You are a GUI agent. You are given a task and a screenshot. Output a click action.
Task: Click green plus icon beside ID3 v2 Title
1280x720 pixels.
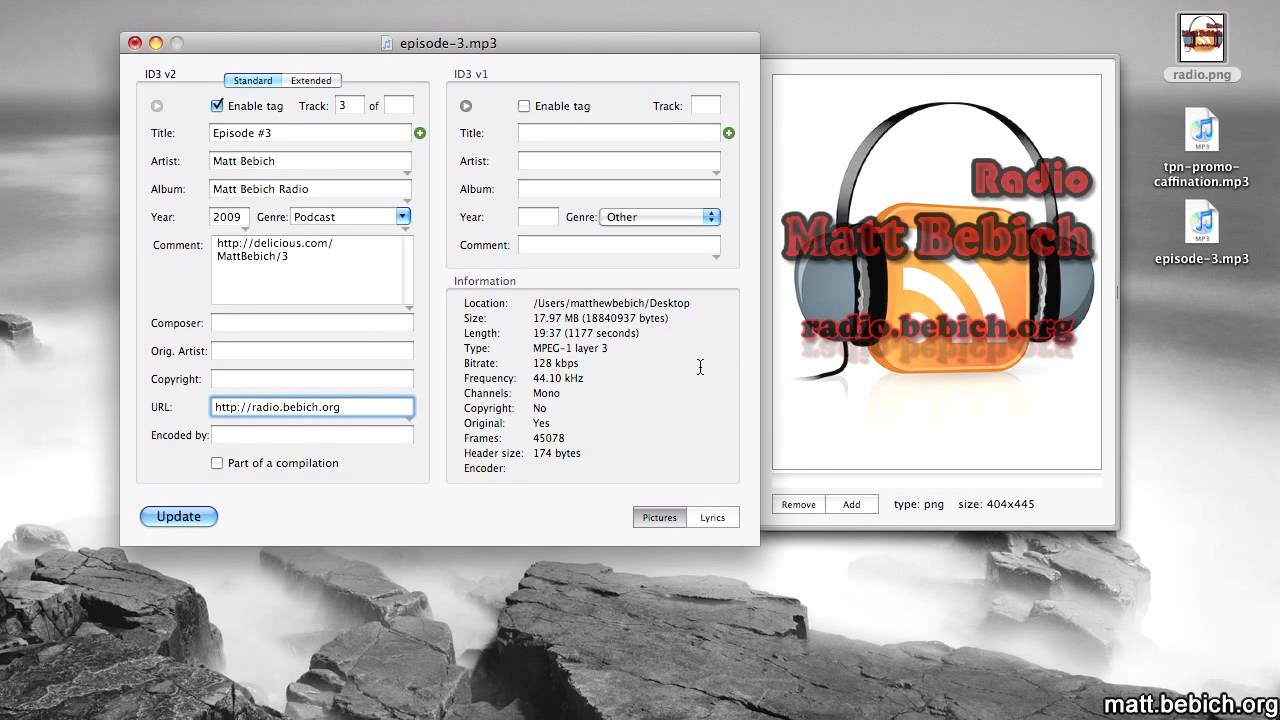[x=420, y=133]
